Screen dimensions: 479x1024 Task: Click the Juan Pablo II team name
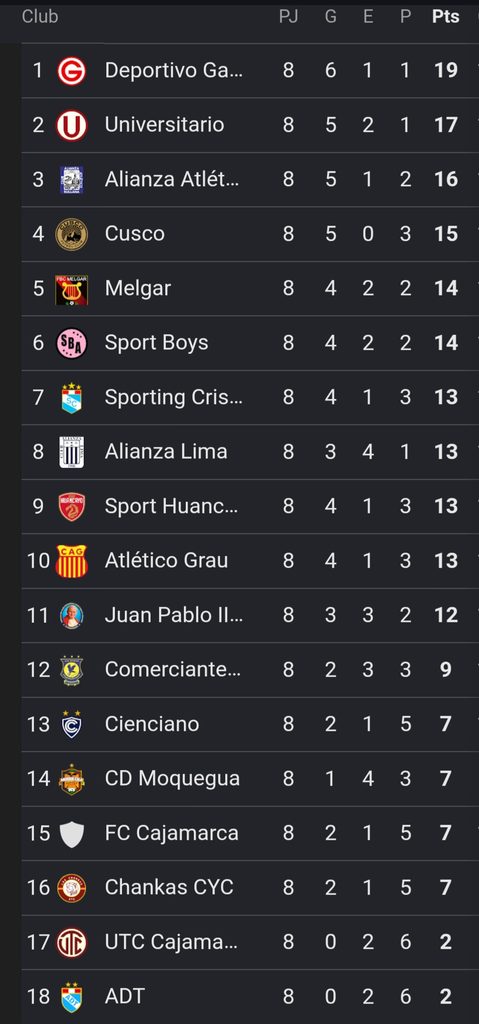(173, 615)
